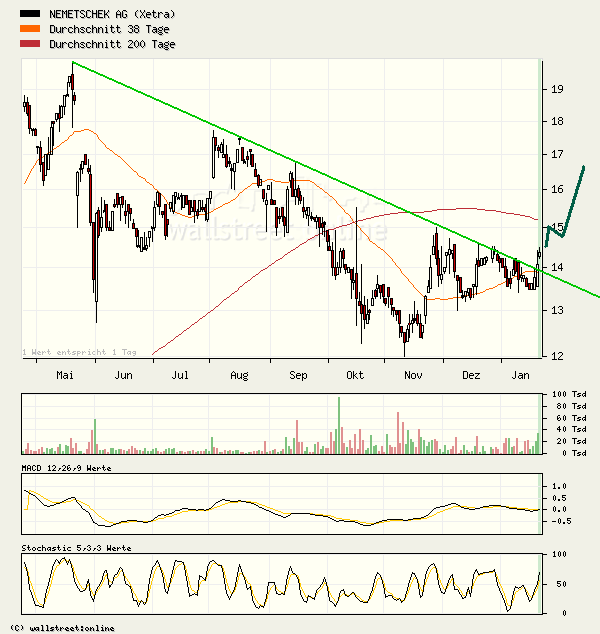Viewport: 600px width, 634px height.
Task: Click the 'Dez' month label on time axis
Action: click(x=470, y=375)
